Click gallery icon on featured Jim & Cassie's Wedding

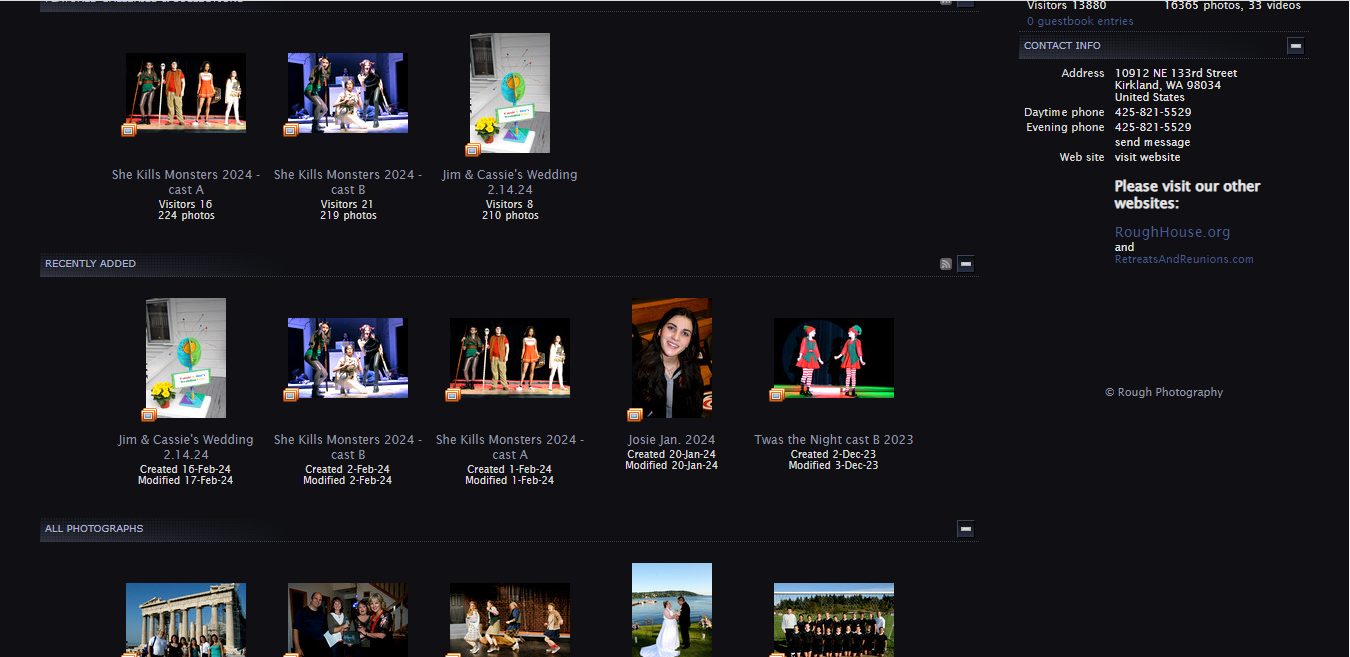[472, 150]
